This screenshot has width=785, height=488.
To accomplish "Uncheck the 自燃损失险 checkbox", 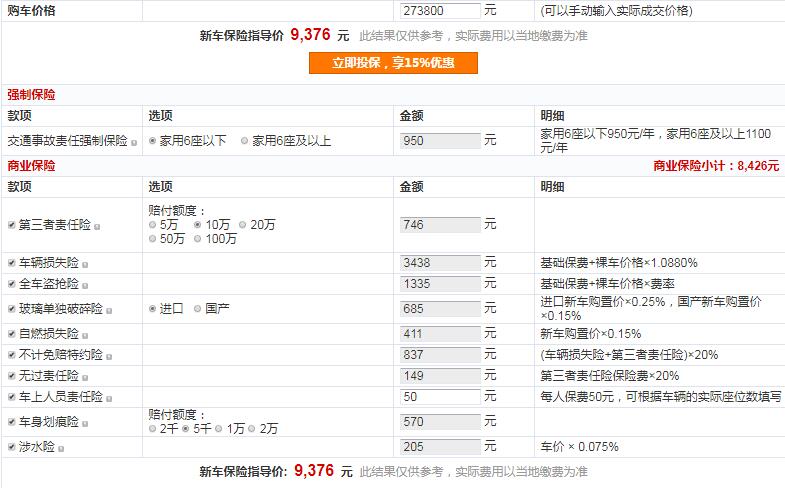I will click(12, 334).
